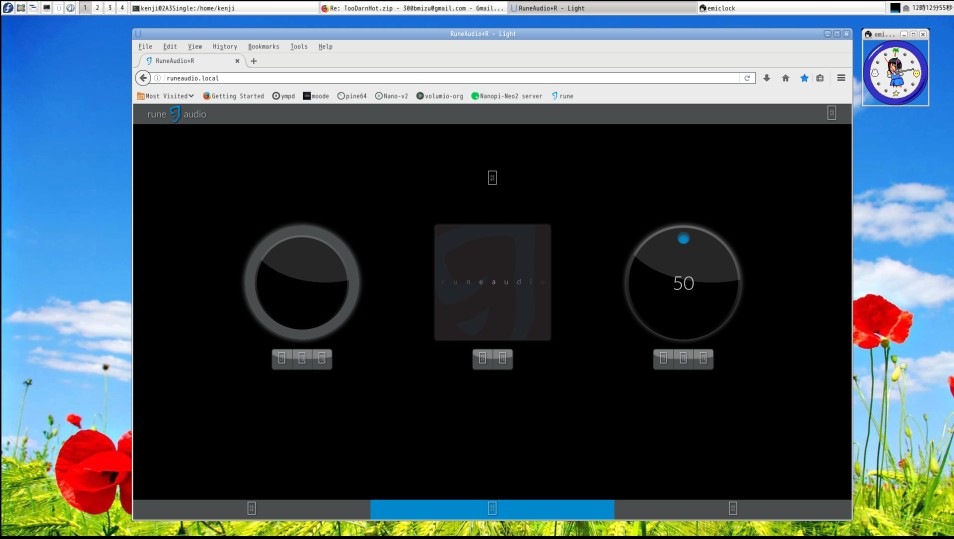Open the Firefox hamburger menu
954x539 pixels.
coord(841,78)
